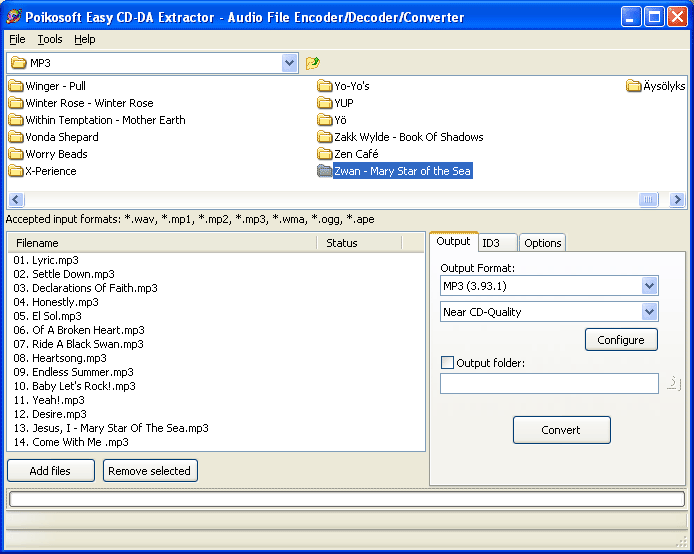Click the Vonda Shepard folder icon
This screenshot has width=694, height=554.
click(16, 137)
